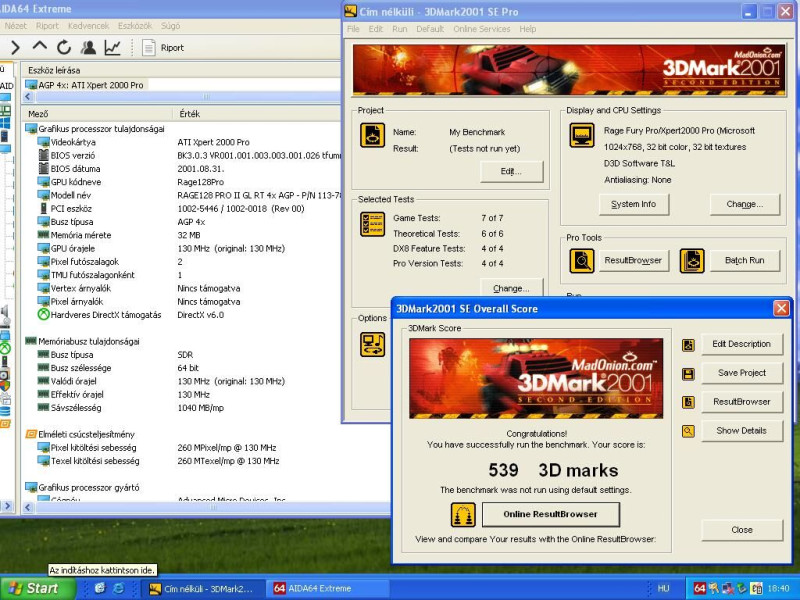Click the Close button in score dialog
800x600 pixels.
[741, 530]
